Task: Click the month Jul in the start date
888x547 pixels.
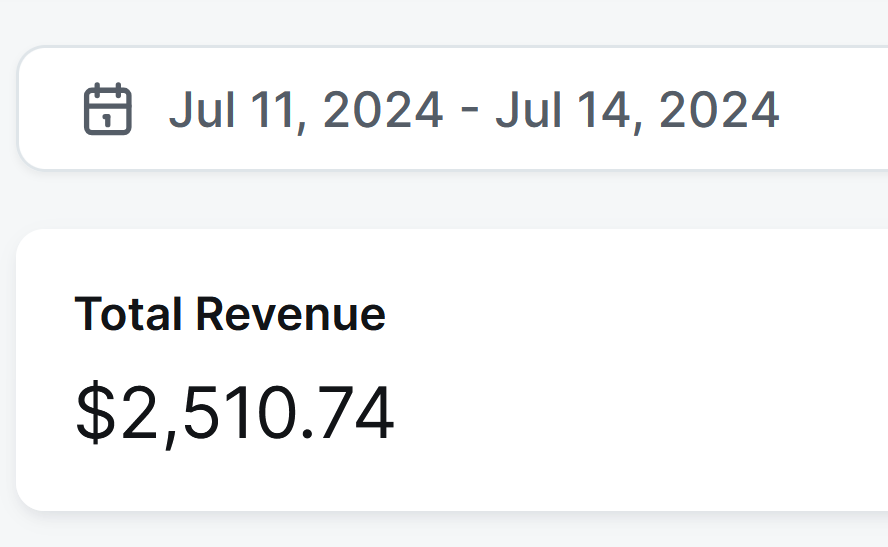Action: 202,110
